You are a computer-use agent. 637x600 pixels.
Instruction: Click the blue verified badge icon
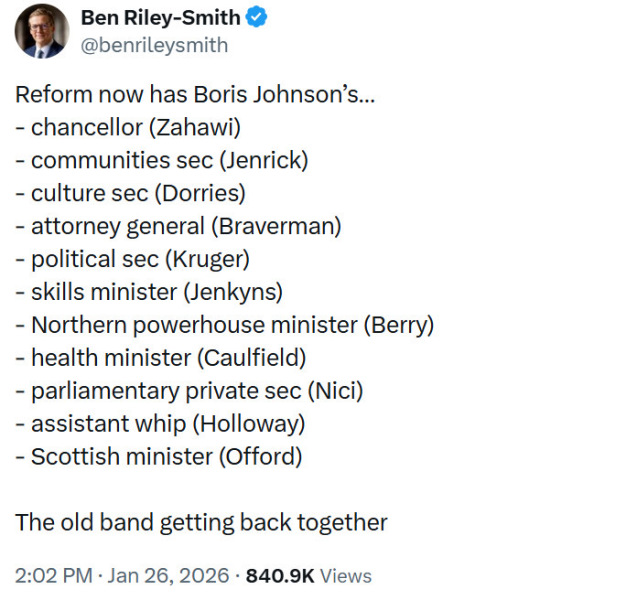[257, 18]
